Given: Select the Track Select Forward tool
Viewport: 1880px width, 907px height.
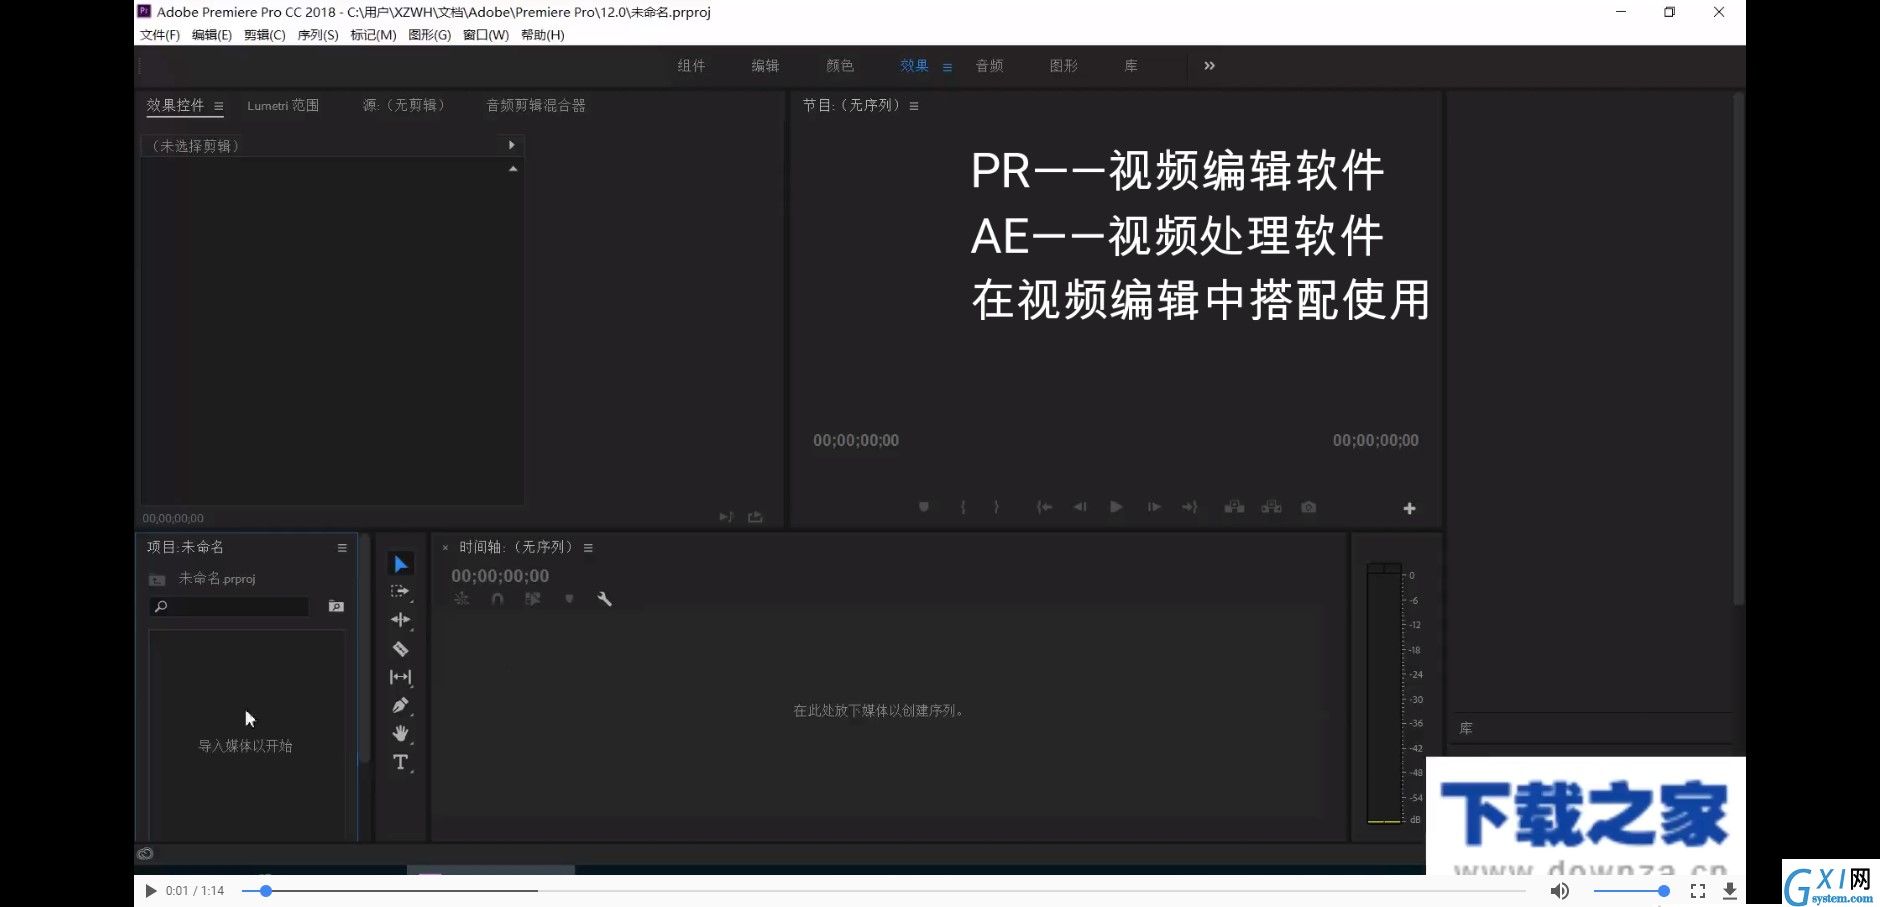Looking at the screenshot, I should pos(400,592).
